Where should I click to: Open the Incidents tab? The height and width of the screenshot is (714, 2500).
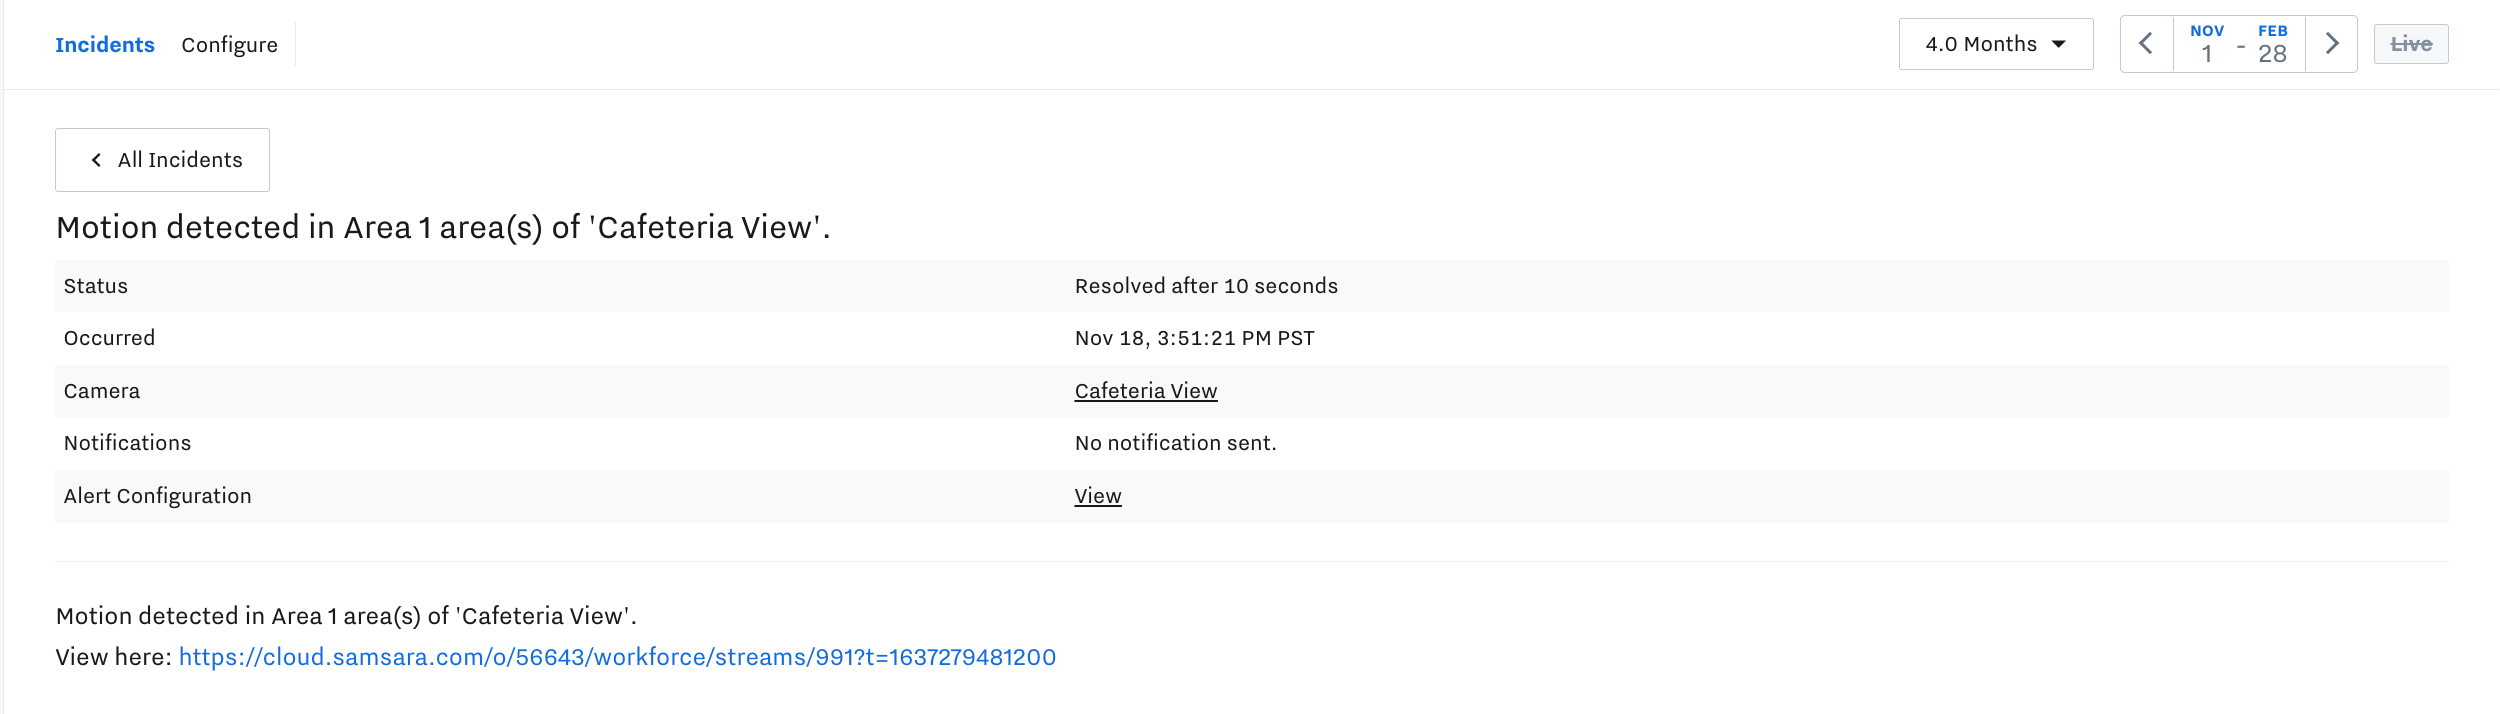[105, 45]
